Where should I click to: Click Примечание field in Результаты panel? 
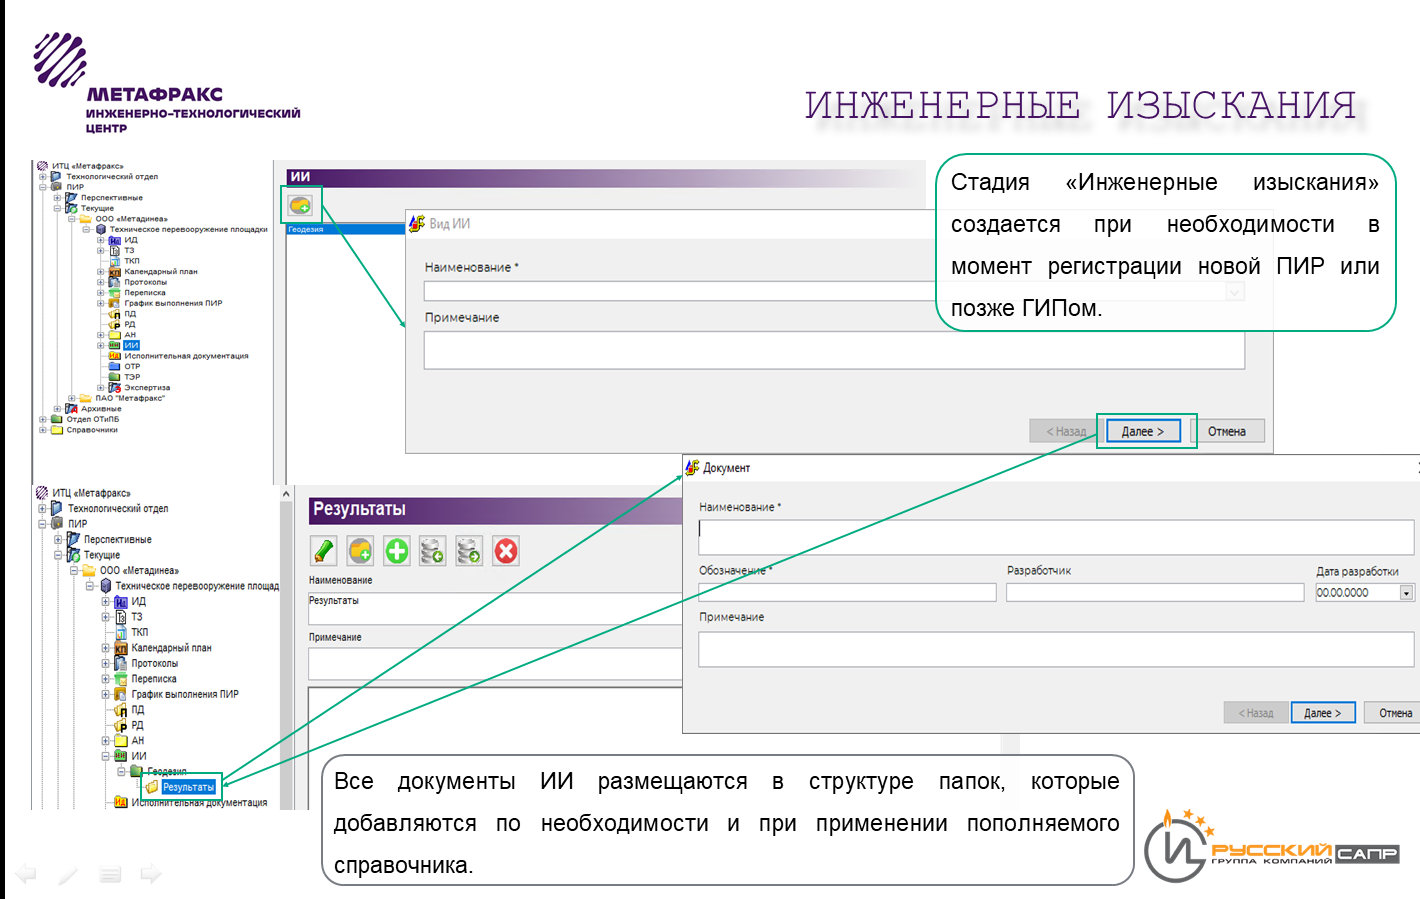496,664
